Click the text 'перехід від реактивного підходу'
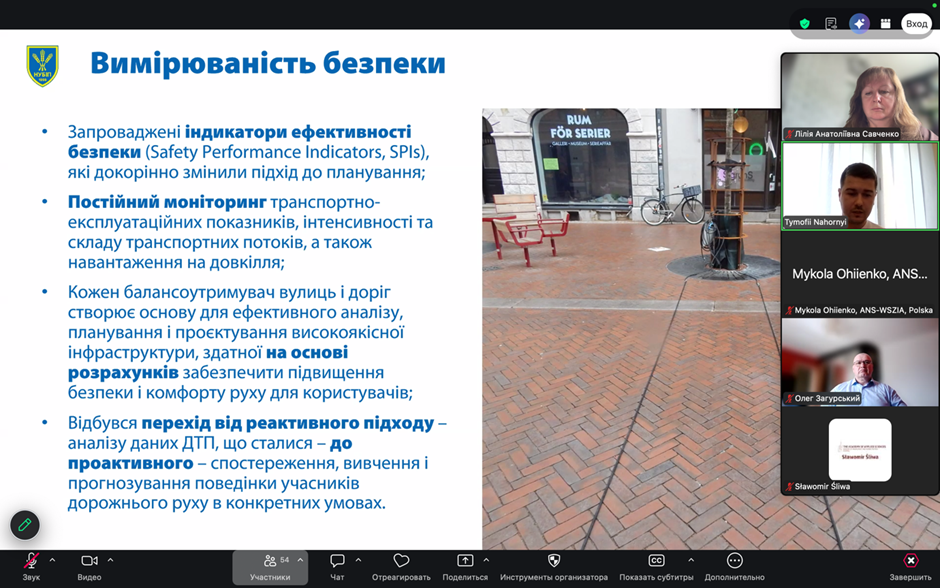Image resolution: width=940 pixels, height=588 pixels. [288, 423]
